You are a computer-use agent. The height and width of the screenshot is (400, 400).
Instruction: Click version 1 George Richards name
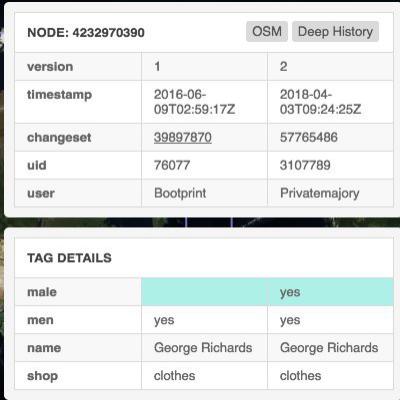coord(203,348)
